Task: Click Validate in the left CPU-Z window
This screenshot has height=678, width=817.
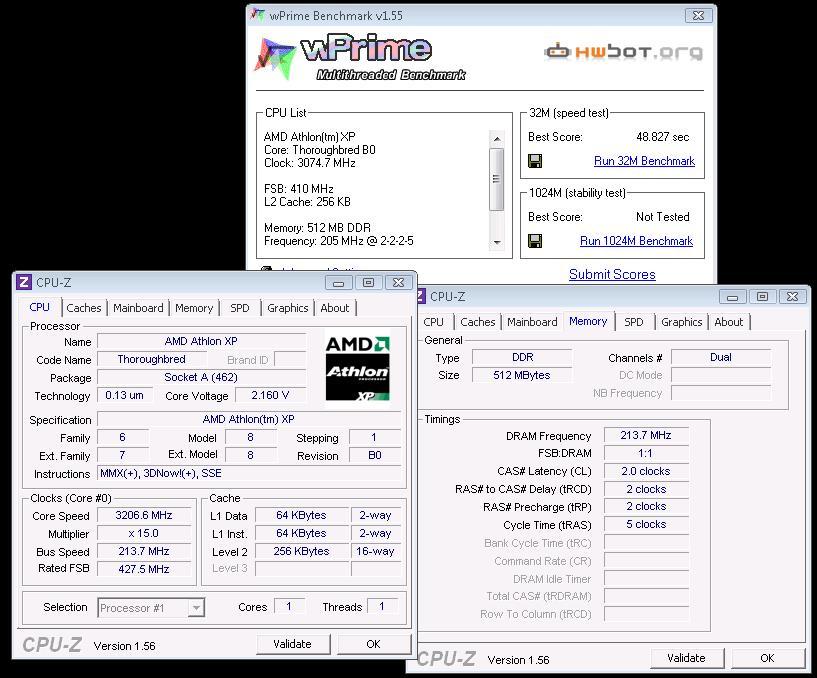Action: click(x=292, y=644)
